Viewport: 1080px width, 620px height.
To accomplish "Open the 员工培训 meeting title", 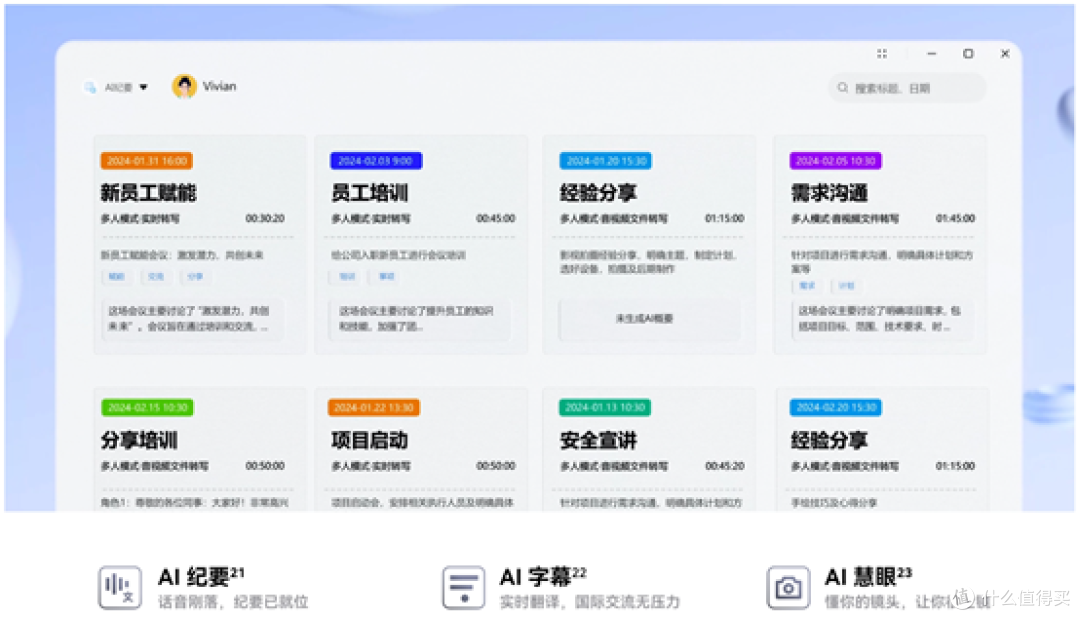I will pyautogui.click(x=370, y=193).
